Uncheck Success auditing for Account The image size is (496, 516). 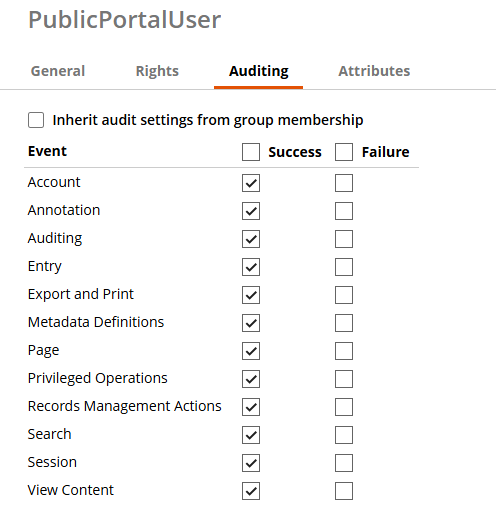pyautogui.click(x=251, y=183)
